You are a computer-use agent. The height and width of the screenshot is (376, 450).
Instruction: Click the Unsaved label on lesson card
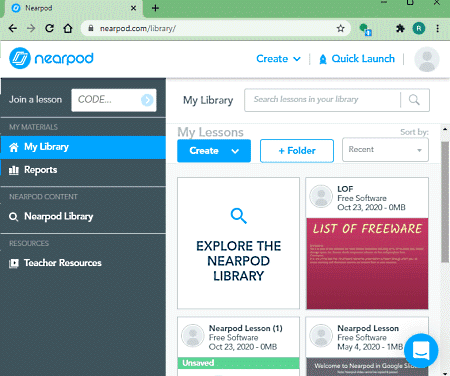click(198, 363)
